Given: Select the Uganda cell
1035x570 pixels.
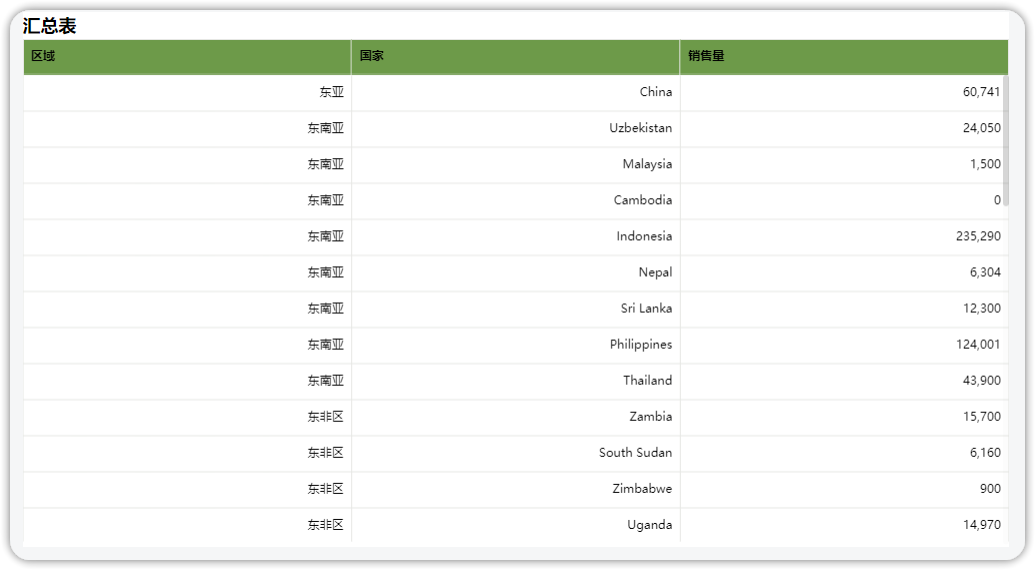Looking at the screenshot, I should coord(516,525).
